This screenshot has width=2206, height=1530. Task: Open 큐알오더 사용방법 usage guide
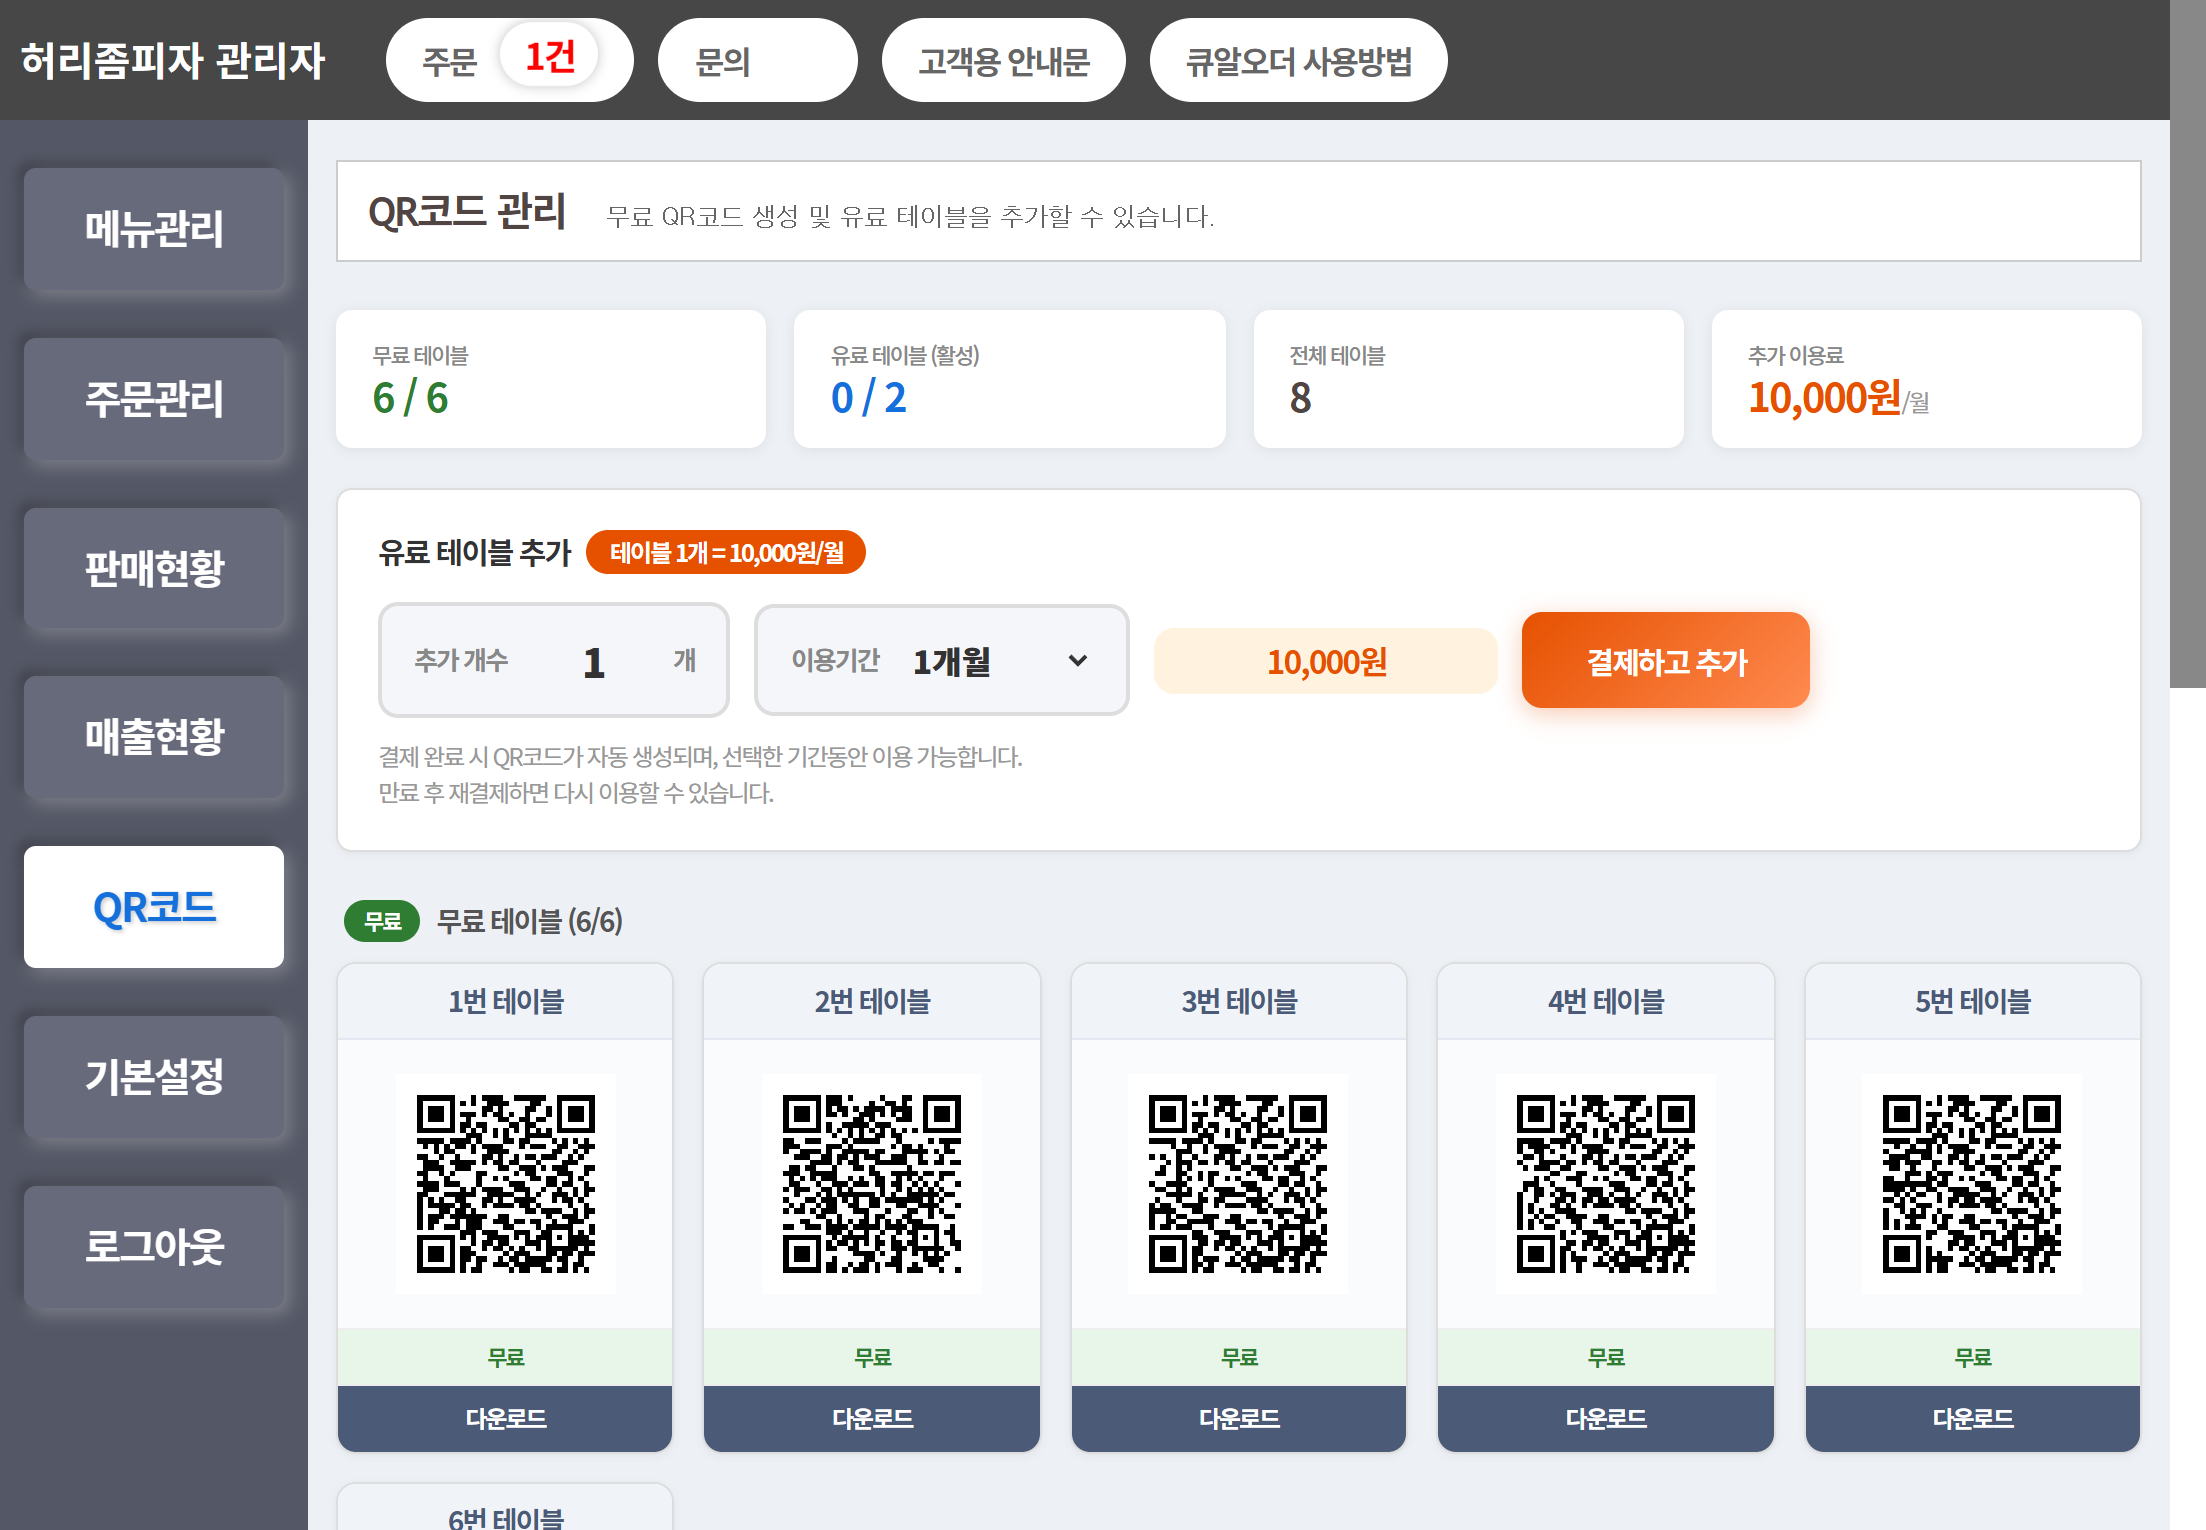pos(1298,60)
